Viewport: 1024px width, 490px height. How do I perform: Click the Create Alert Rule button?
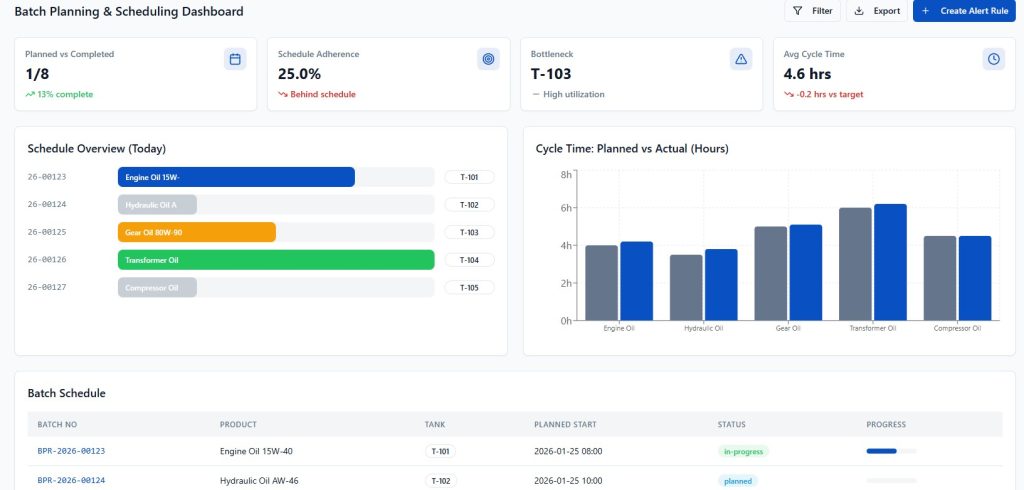[965, 11]
